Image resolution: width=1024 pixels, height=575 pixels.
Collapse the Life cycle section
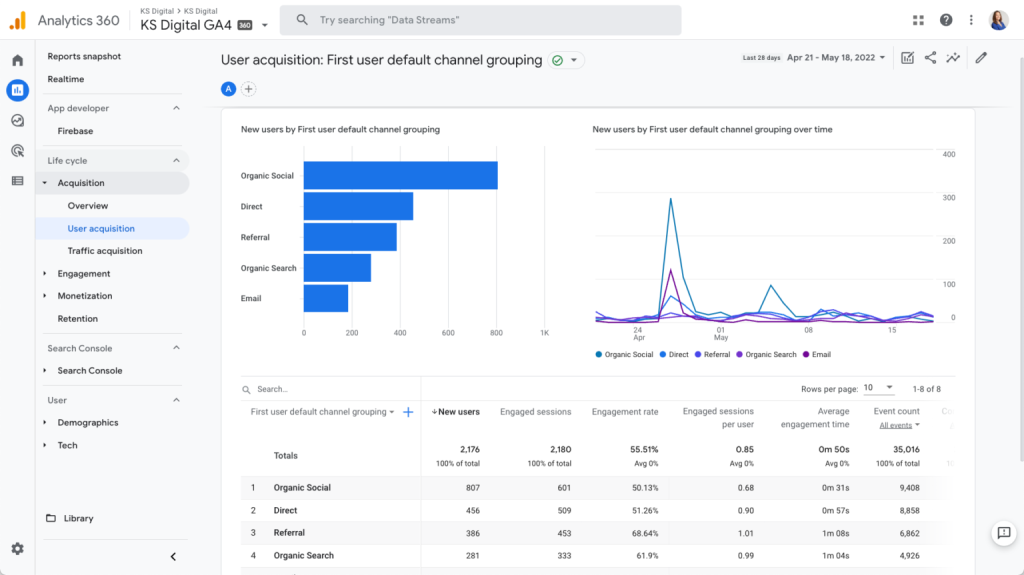(x=176, y=160)
